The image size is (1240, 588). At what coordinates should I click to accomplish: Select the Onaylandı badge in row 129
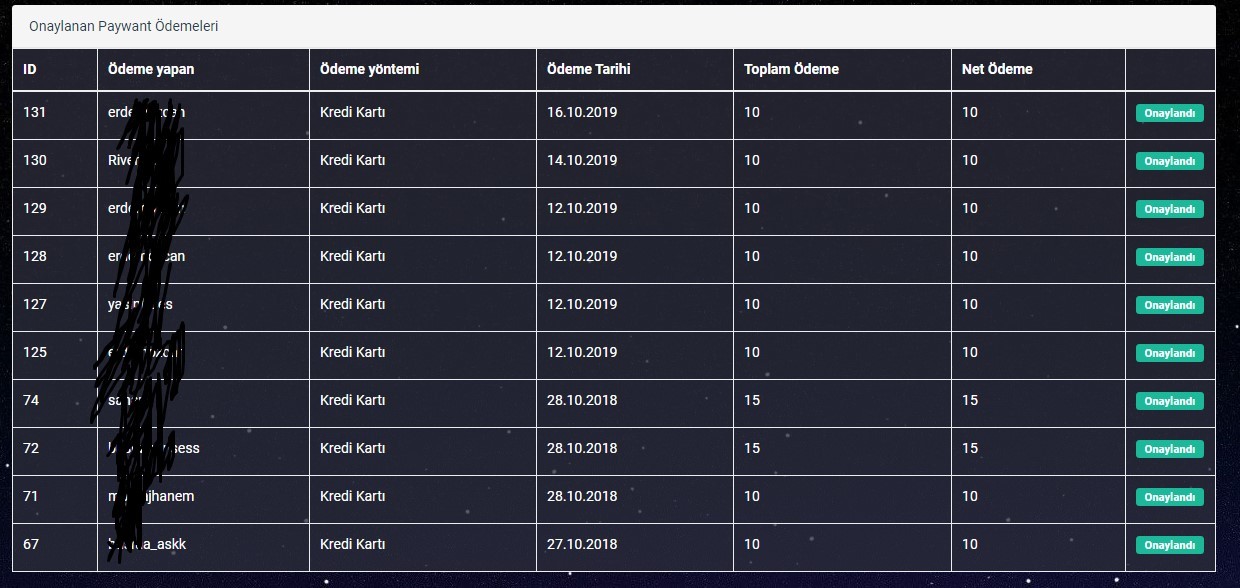click(x=1169, y=209)
